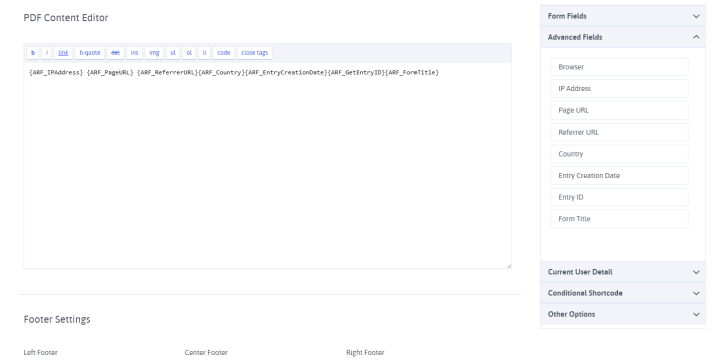Click the Other Options chevron
Screen dimensions: 715x362
(696, 315)
